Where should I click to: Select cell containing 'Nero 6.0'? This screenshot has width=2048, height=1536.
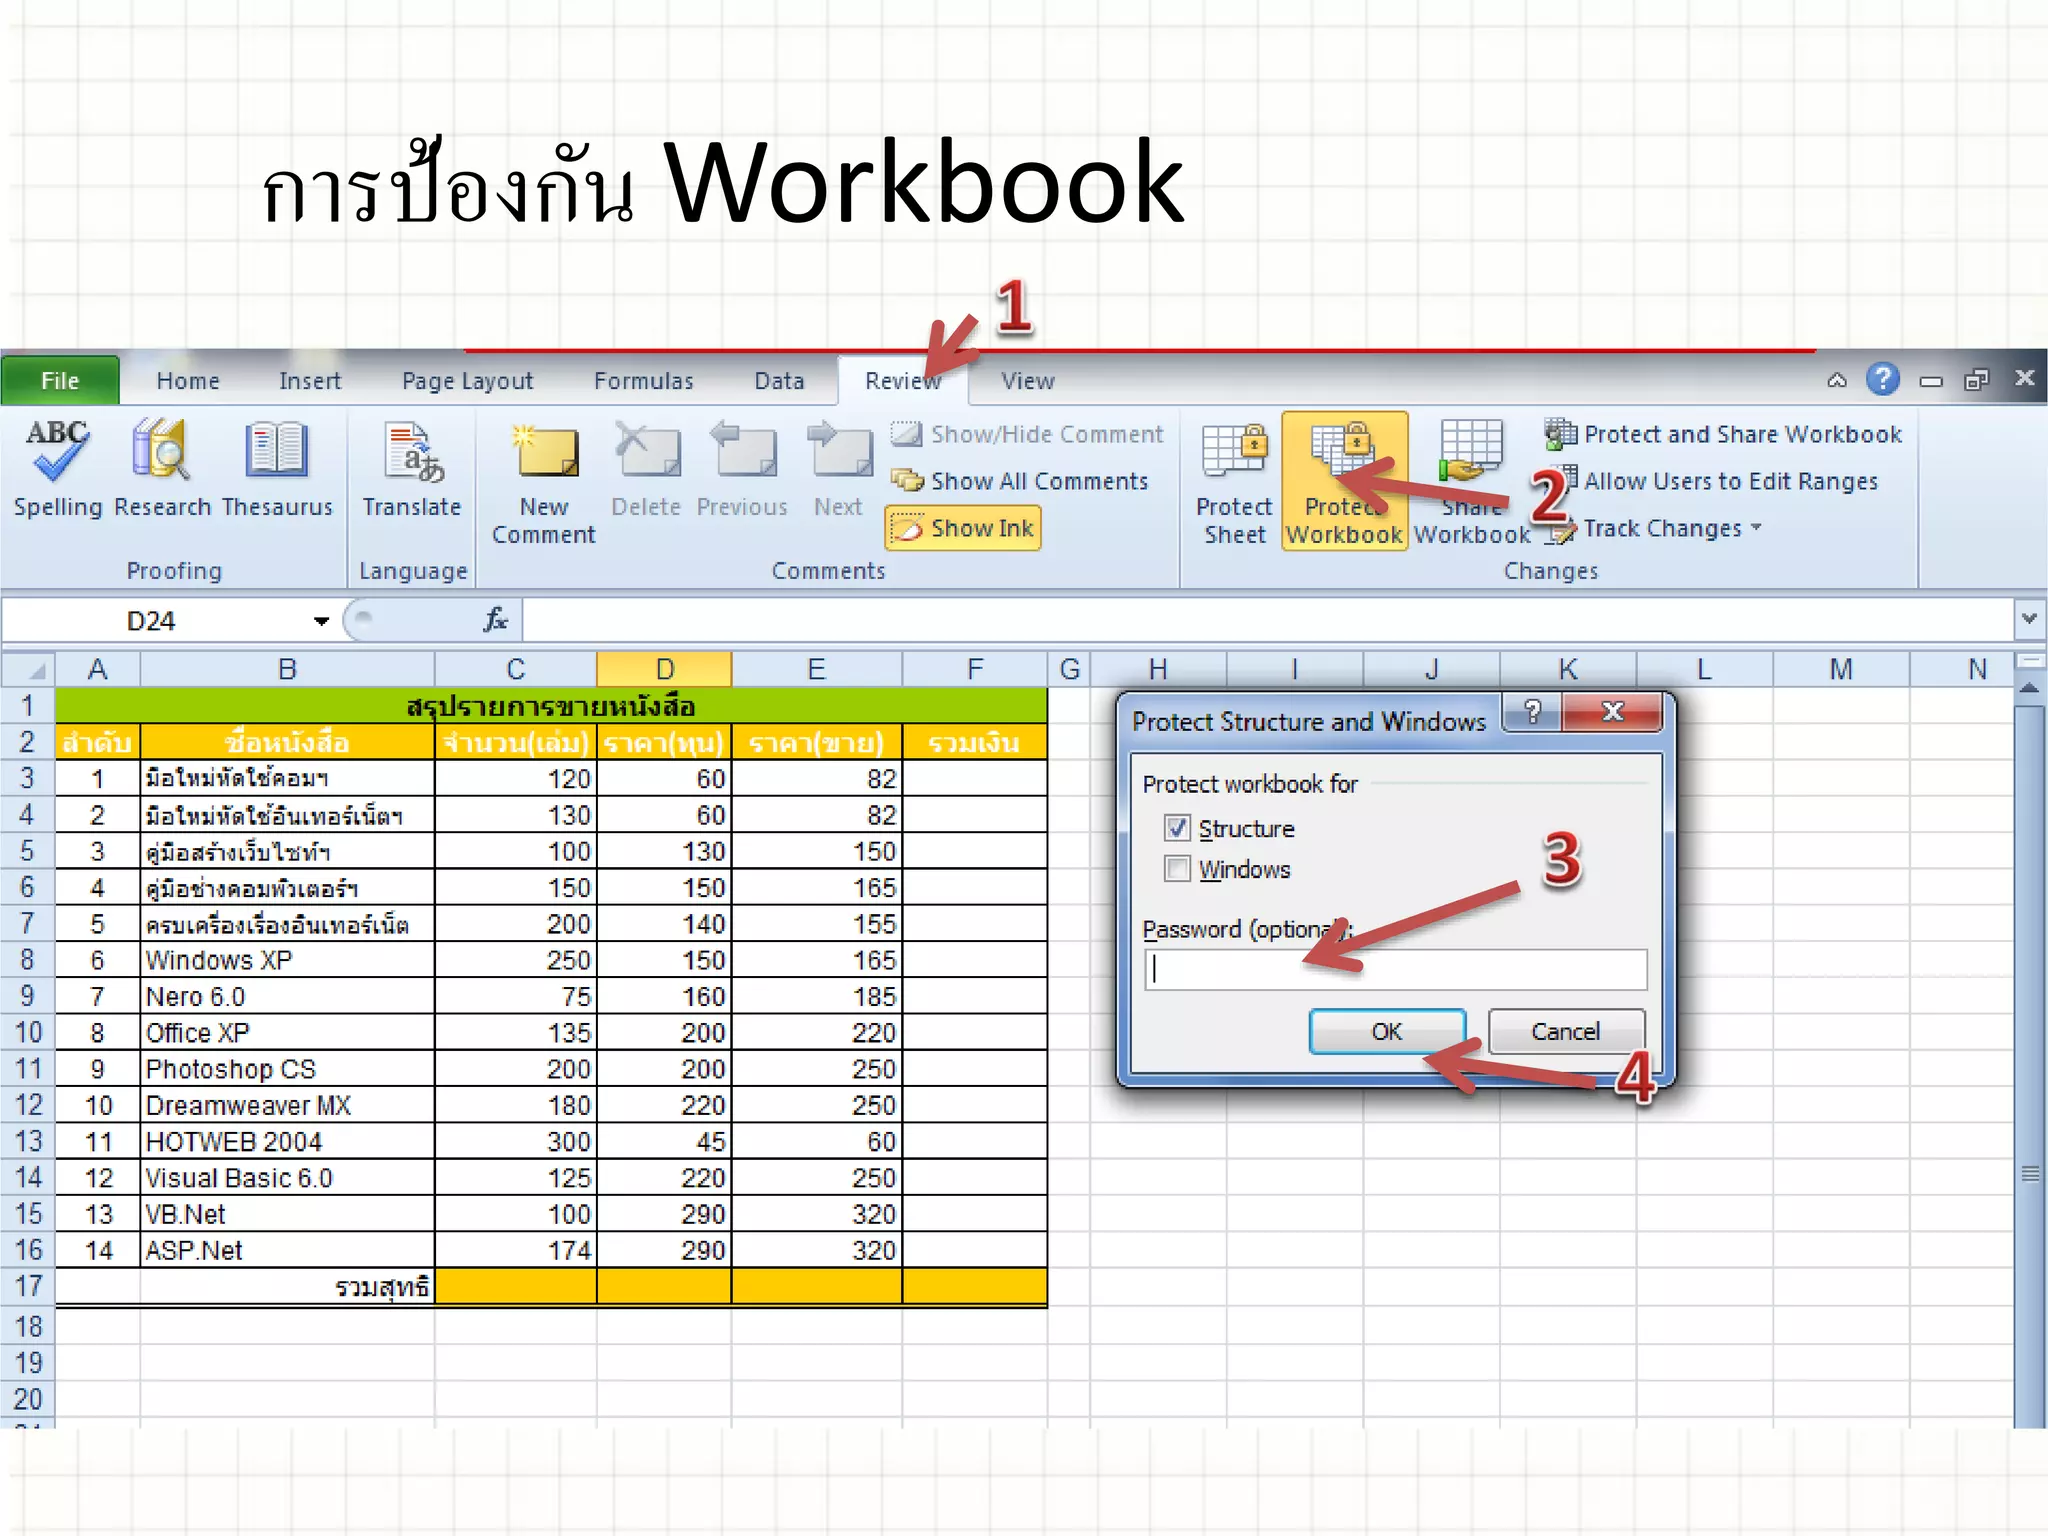[x=287, y=996]
